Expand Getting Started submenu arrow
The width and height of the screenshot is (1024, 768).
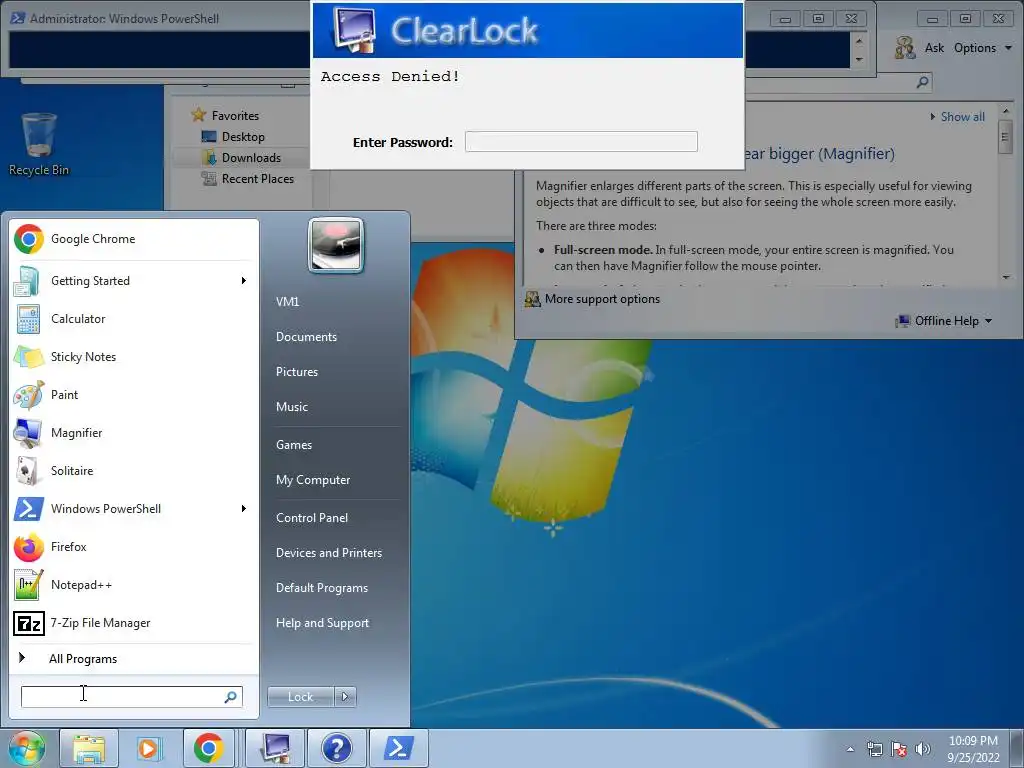[x=244, y=281]
